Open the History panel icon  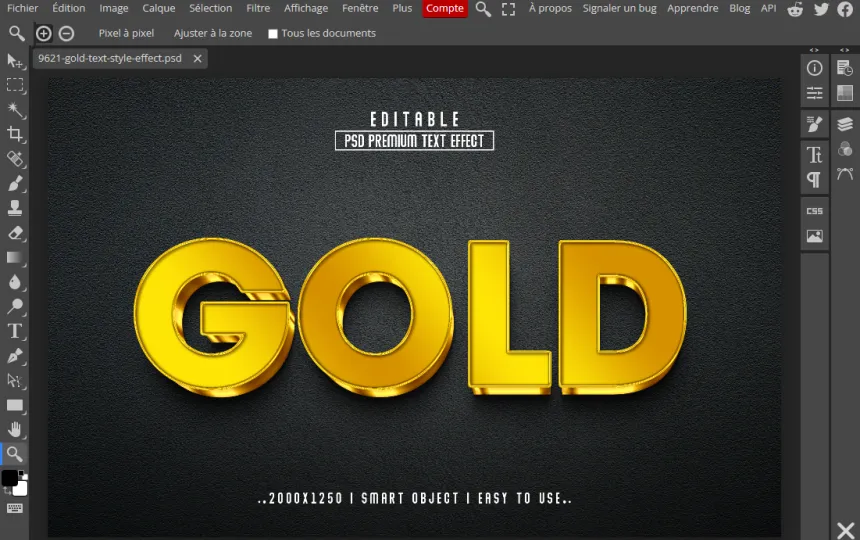point(845,68)
